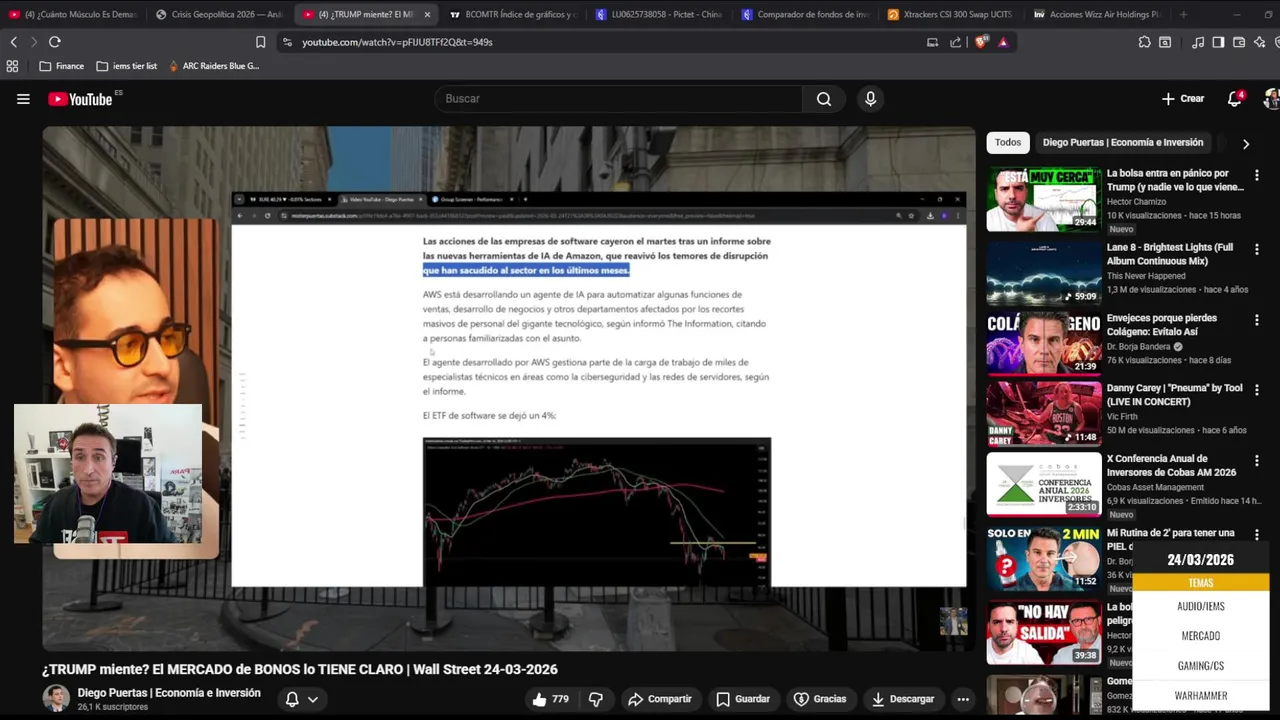Viewport: 1280px width, 720px height.
Task: Click the address bar URL
Action: point(397,42)
